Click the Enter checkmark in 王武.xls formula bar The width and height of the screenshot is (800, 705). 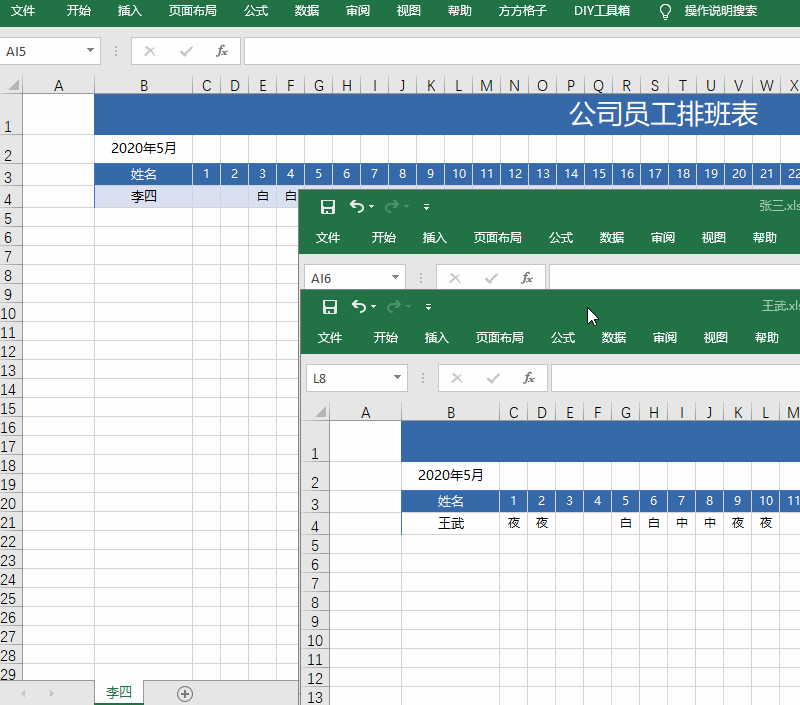[x=492, y=378]
